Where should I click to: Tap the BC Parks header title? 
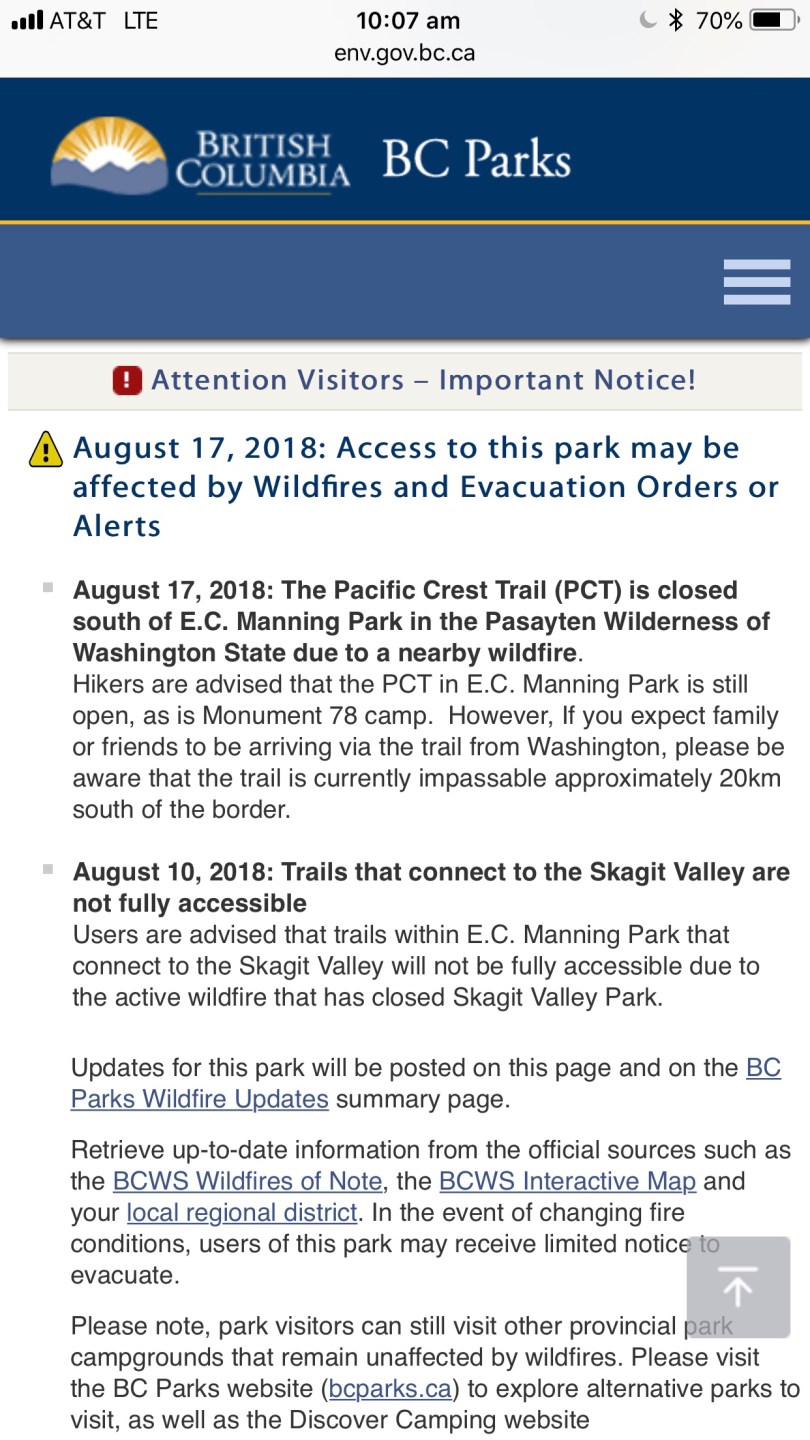point(476,160)
